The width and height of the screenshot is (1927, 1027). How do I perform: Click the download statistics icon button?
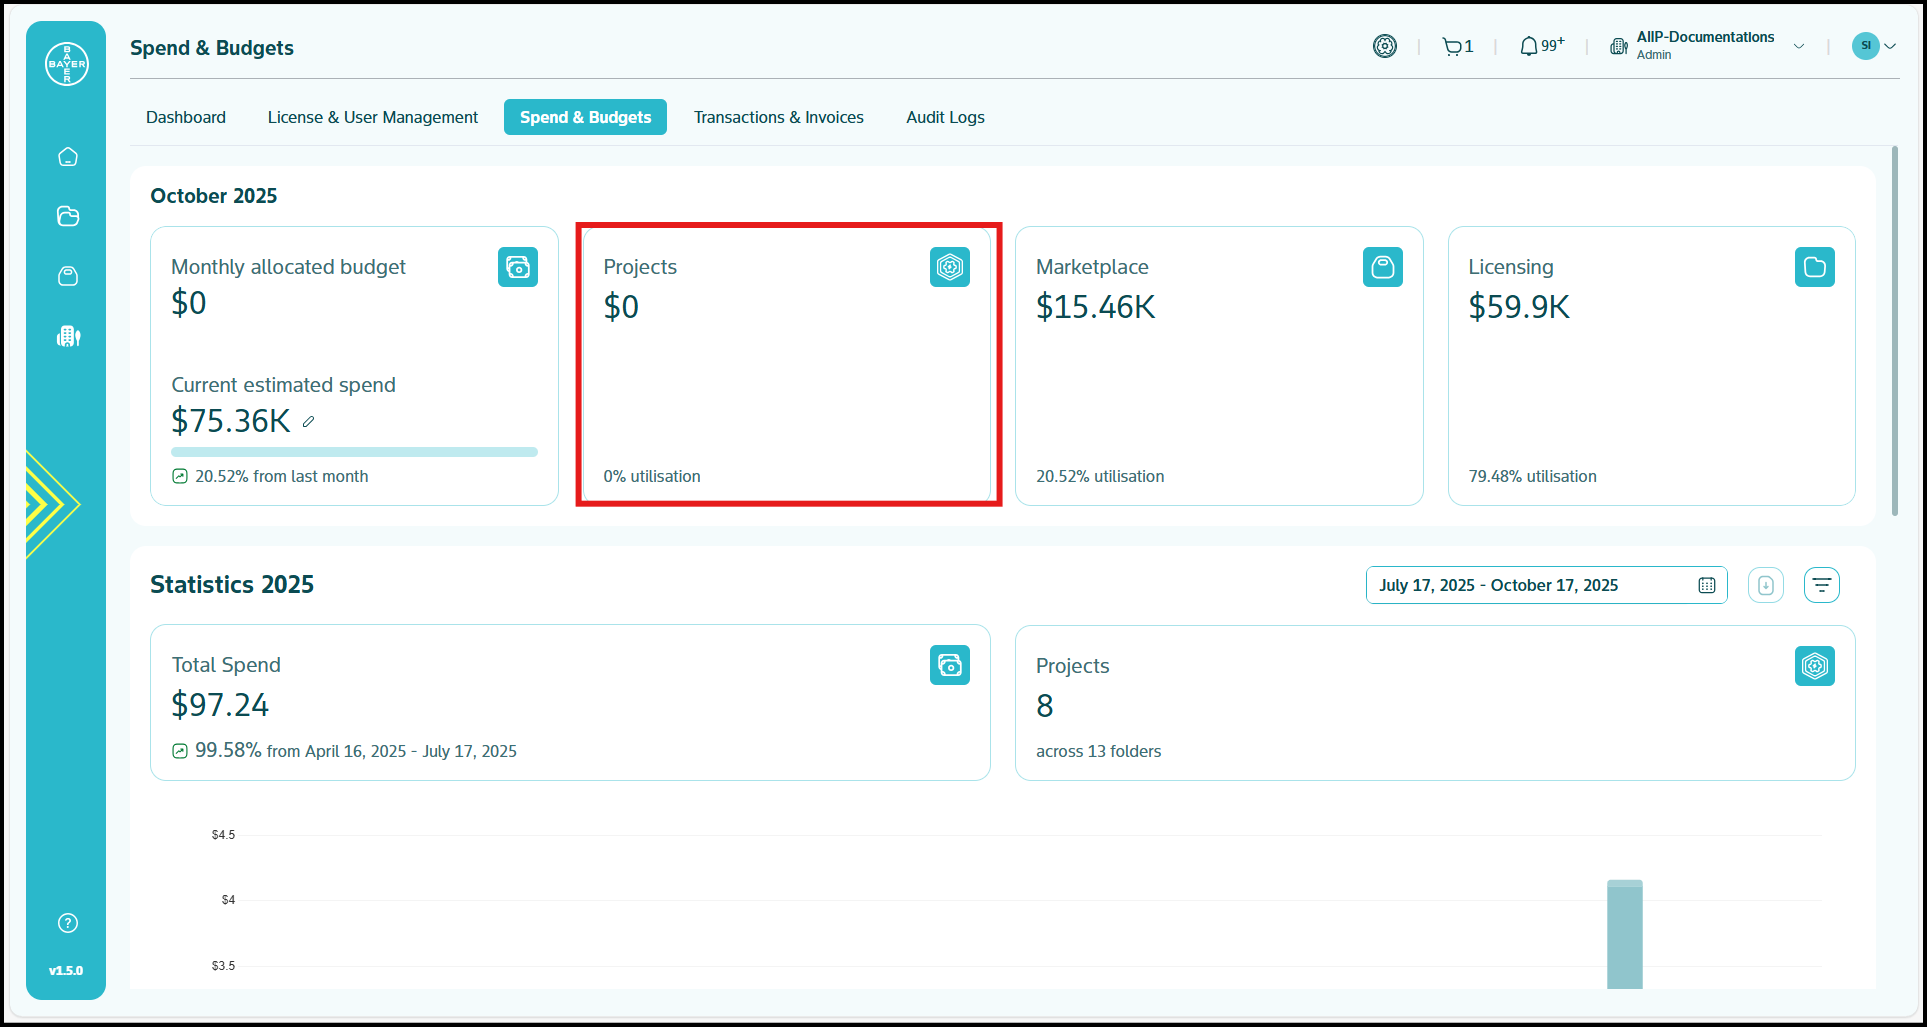[x=1765, y=585]
